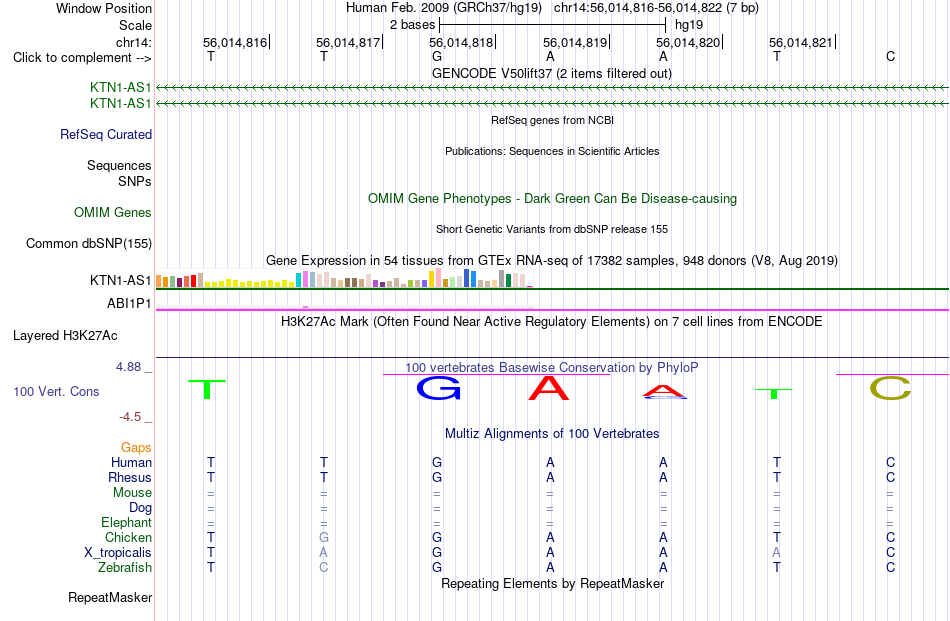The width and height of the screenshot is (950, 621).
Task: Click base G in the reference sequence row
Action: (x=437, y=56)
